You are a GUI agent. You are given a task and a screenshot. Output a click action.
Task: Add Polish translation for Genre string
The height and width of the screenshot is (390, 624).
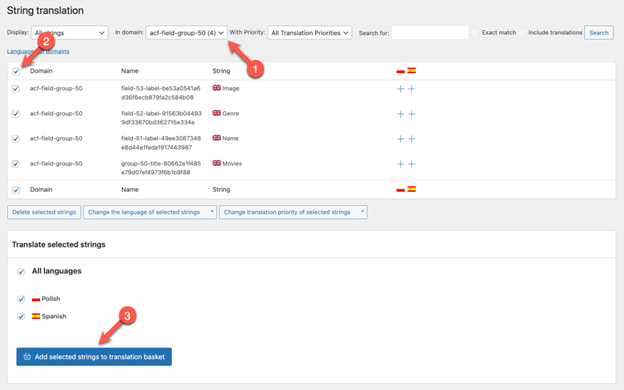[400, 114]
